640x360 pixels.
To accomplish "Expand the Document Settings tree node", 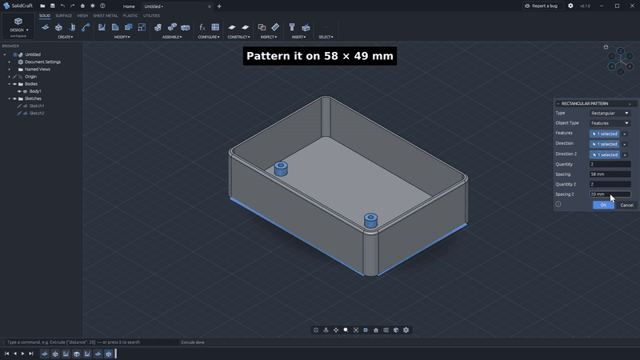I will 9,62.
